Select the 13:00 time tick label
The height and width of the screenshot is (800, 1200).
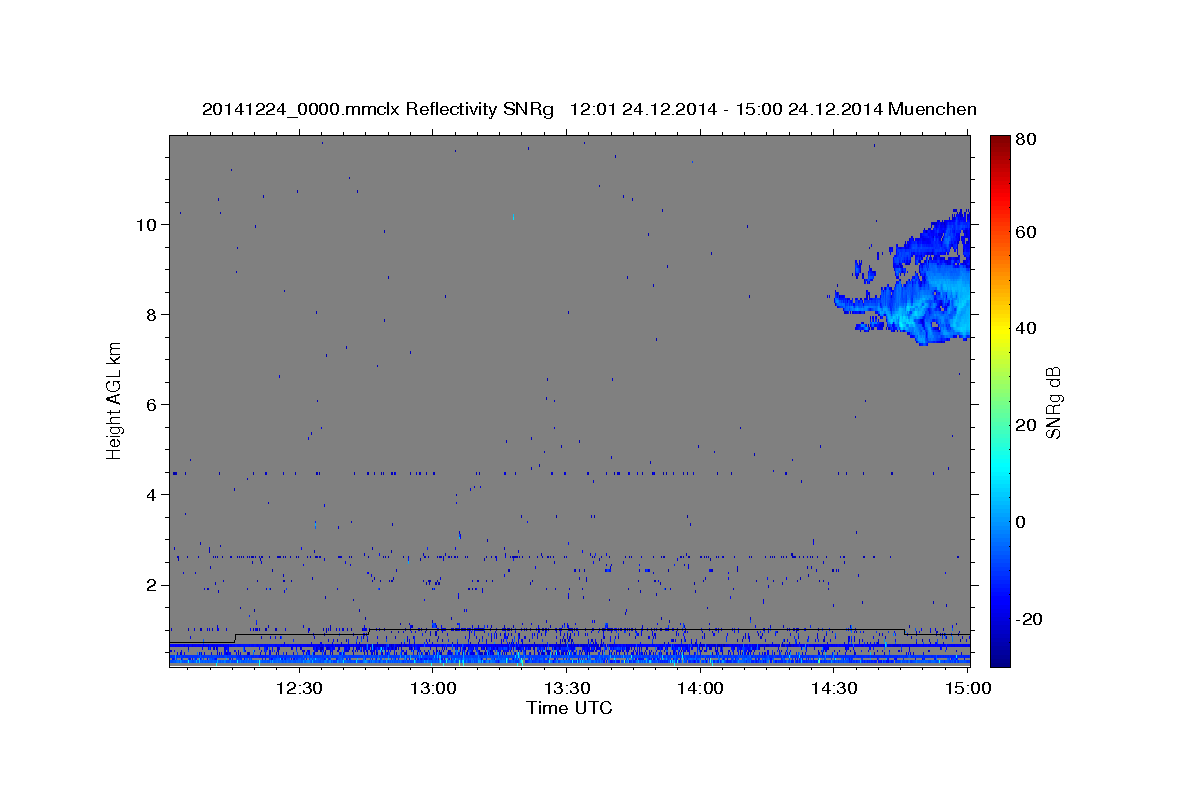(x=432, y=688)
